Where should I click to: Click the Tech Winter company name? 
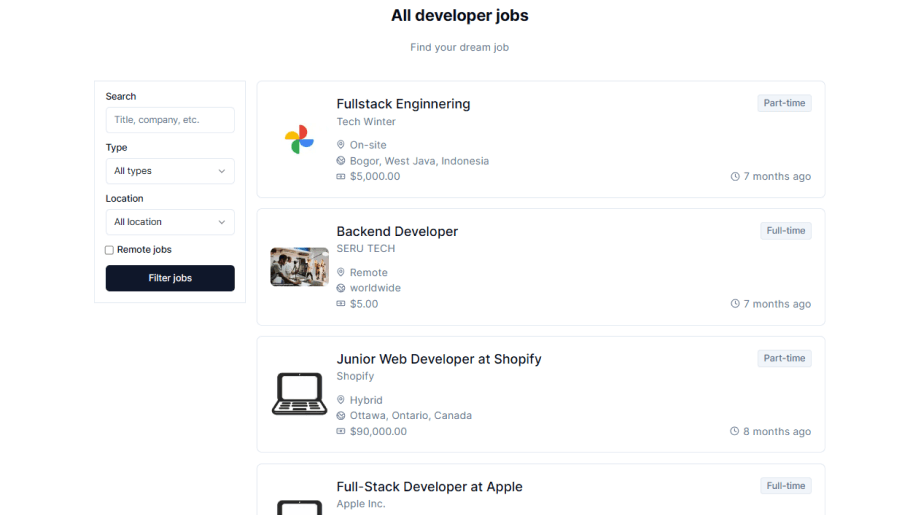[366, 121]
